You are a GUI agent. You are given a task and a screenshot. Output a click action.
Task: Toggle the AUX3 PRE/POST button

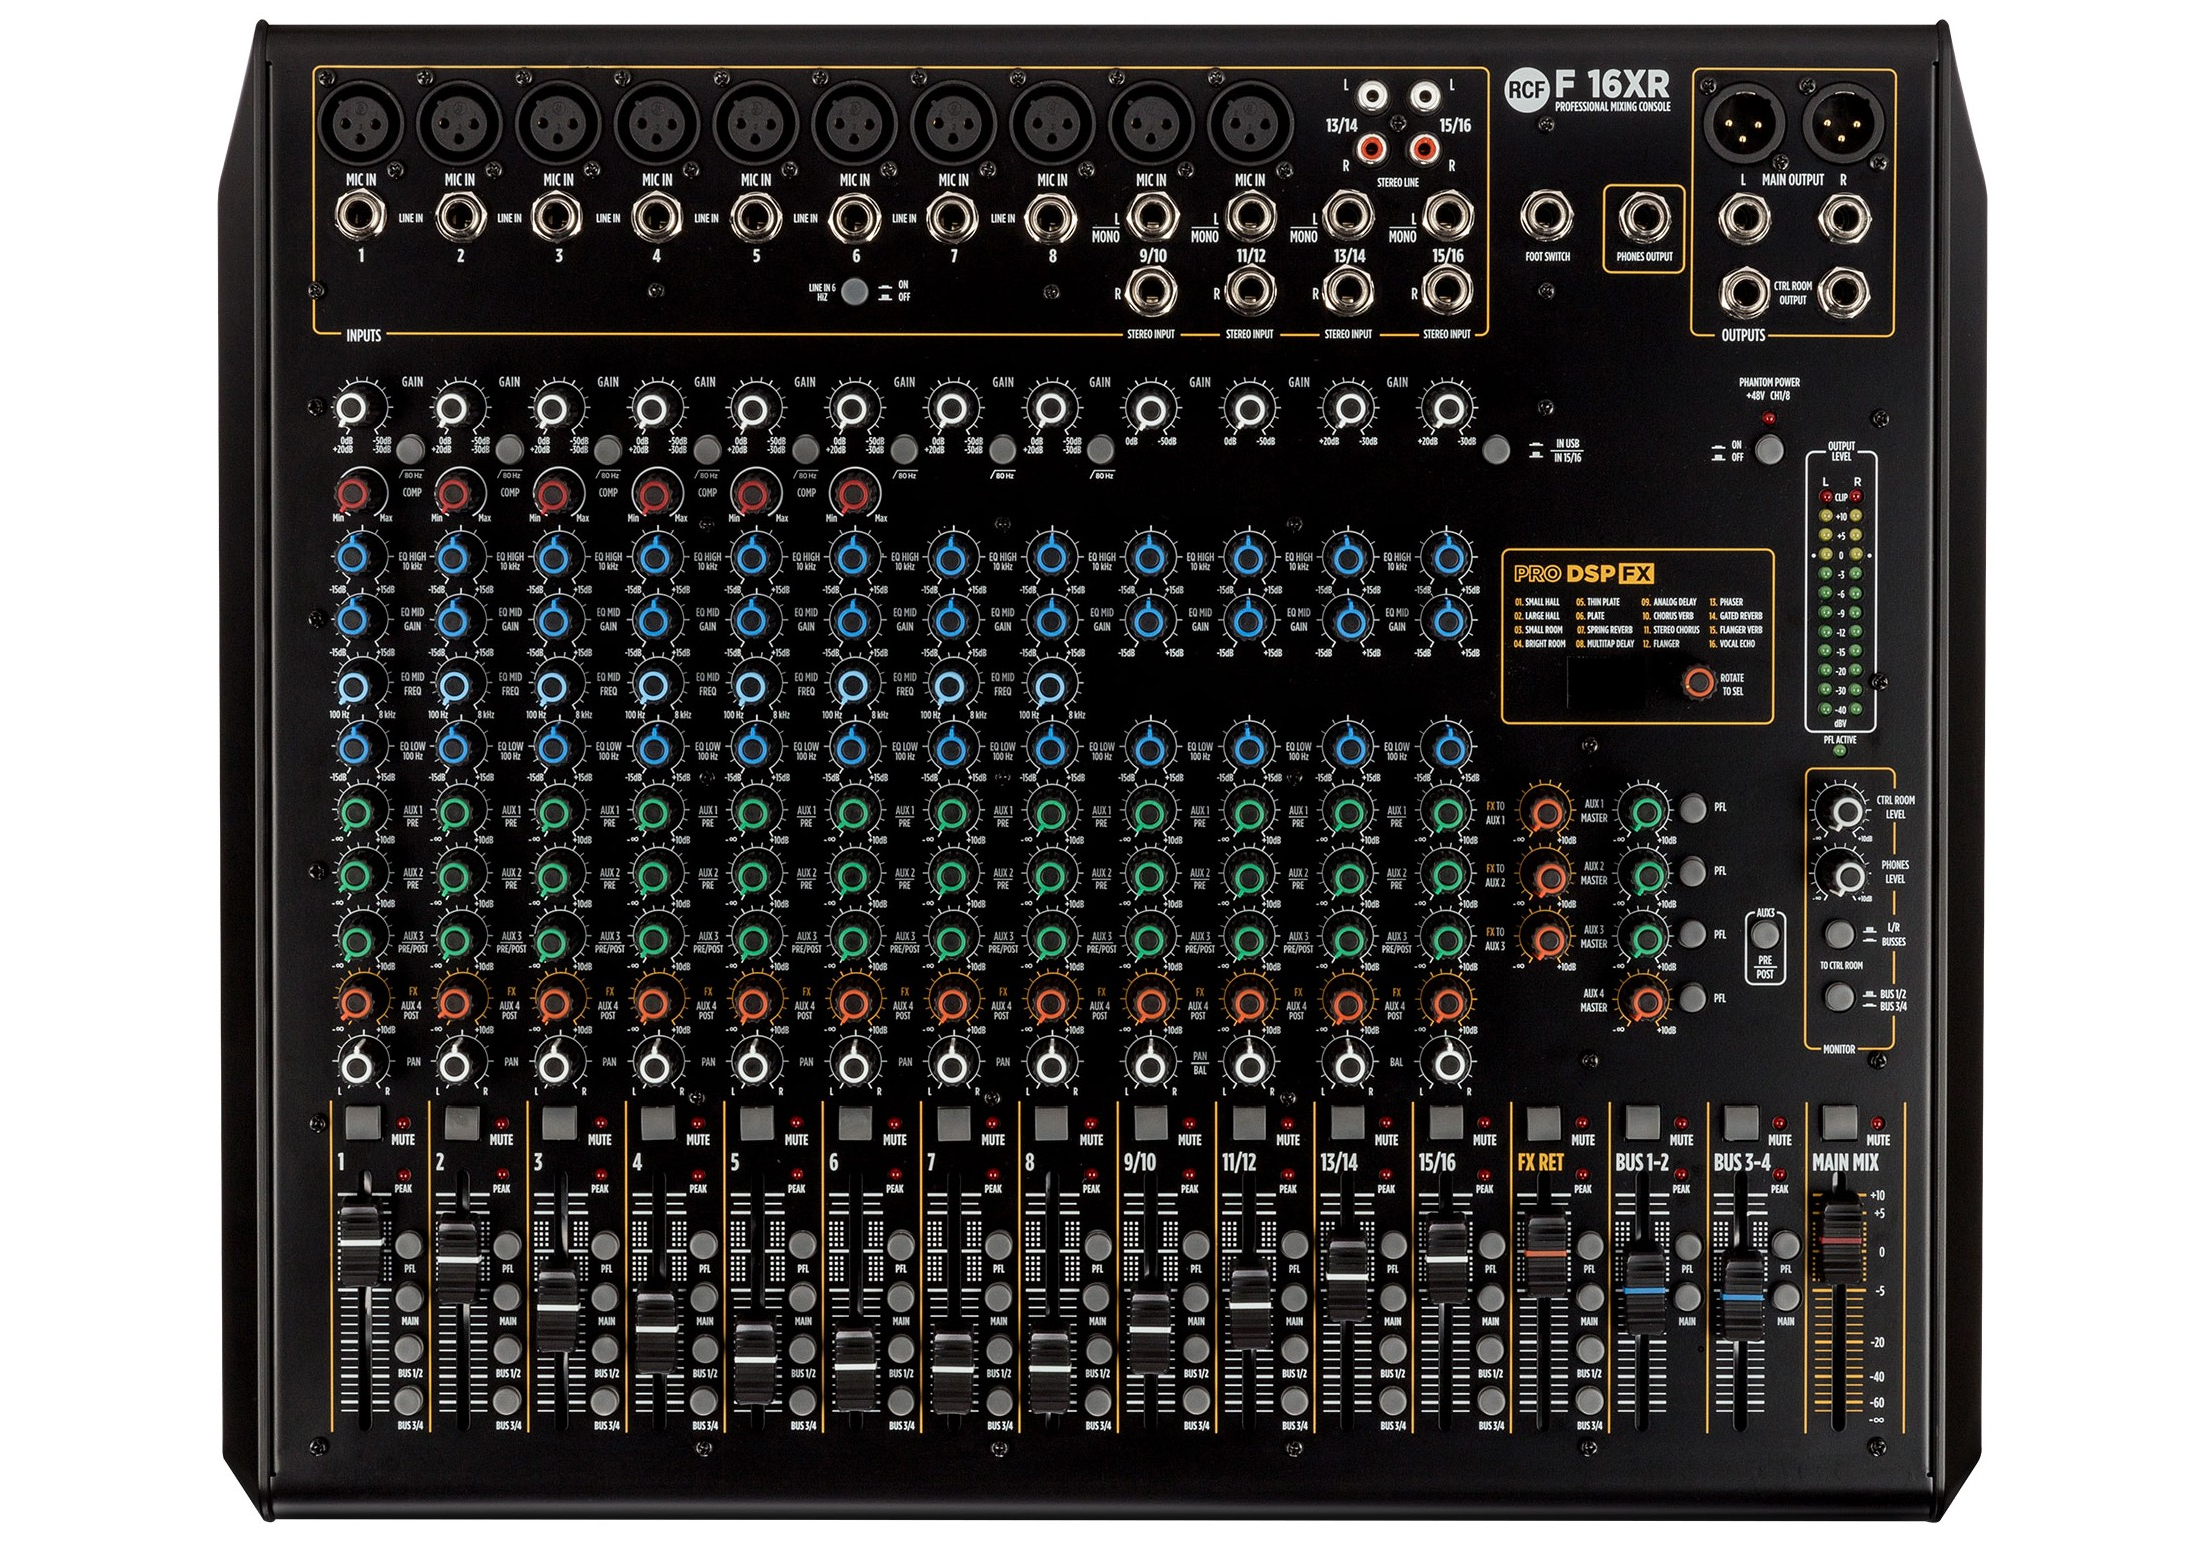1765,936
